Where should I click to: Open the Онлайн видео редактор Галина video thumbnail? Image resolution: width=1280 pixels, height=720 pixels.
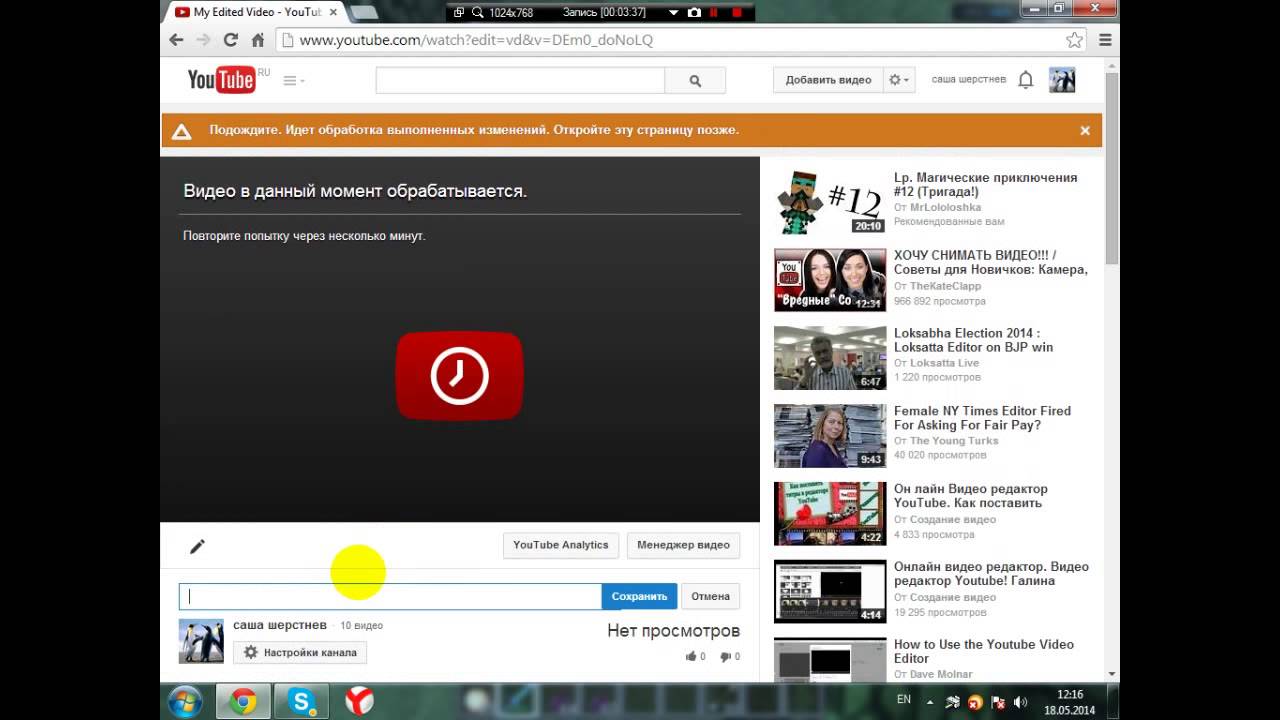click(830, 591)
